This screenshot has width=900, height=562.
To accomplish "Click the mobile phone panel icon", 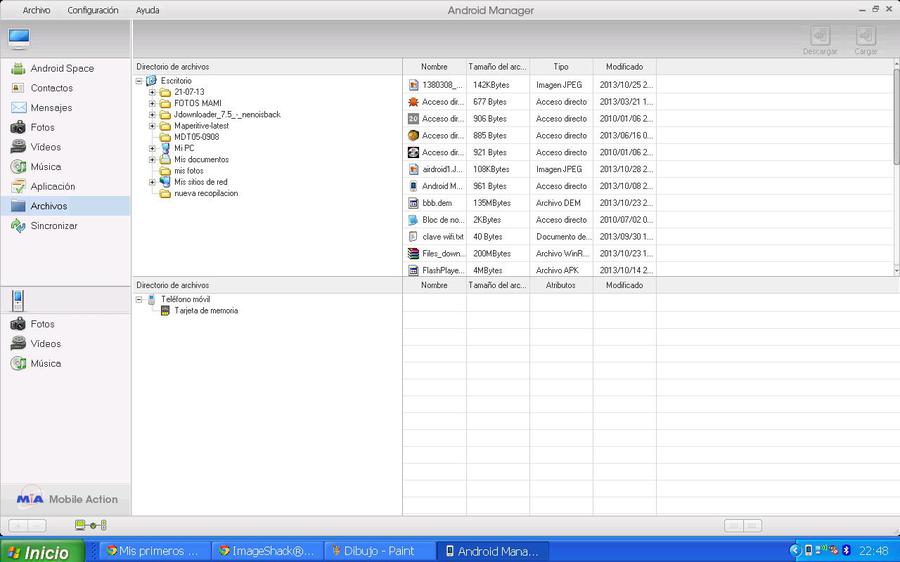I will point(18,300).
